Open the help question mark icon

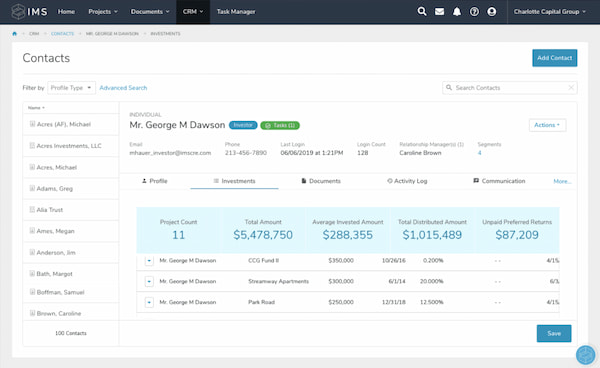click(474, 11)
